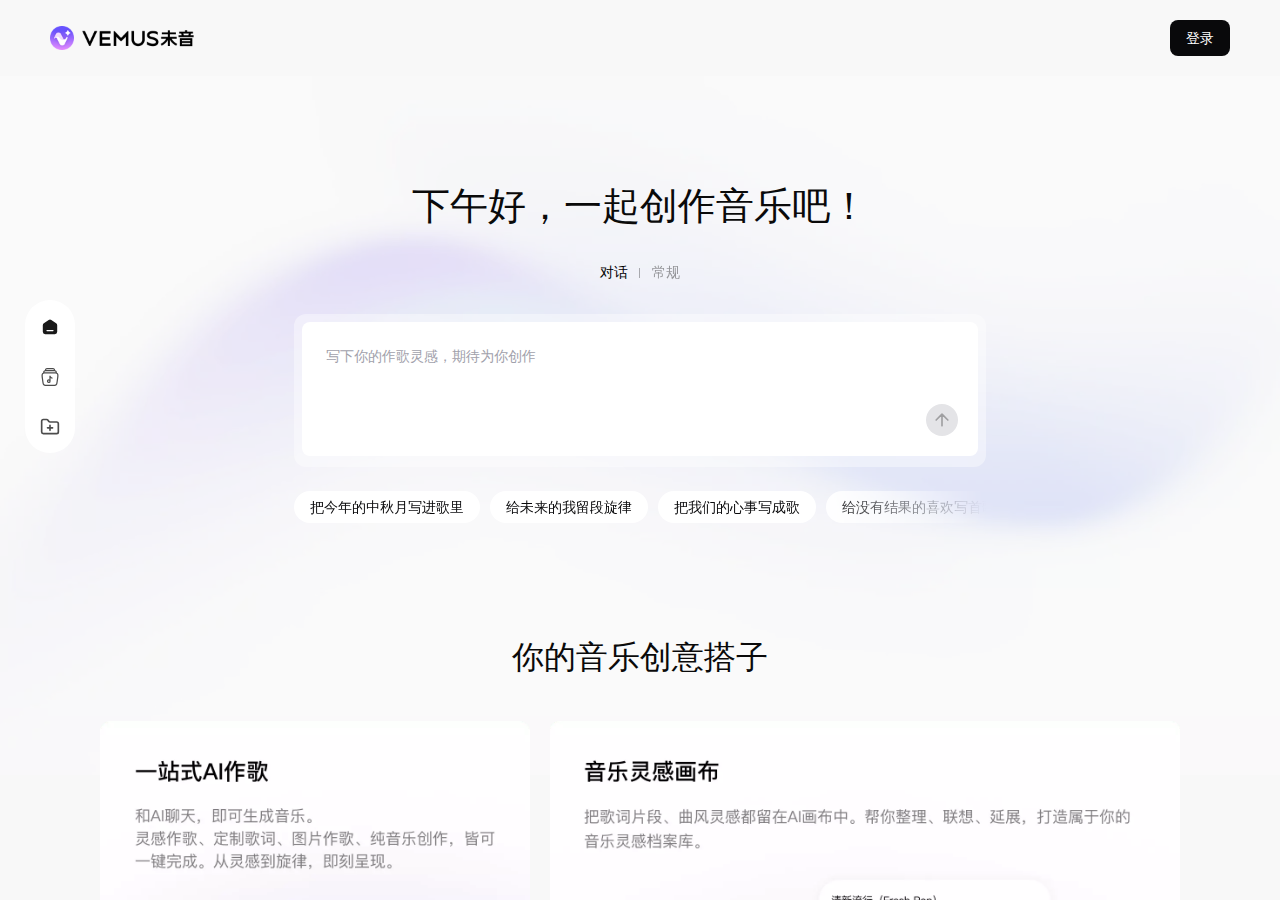Viewport: 1280px width, 900px height.
Task: Click the folder-plus icon in the sidebar
Action: pyautogui.click(x=50, y=427)
